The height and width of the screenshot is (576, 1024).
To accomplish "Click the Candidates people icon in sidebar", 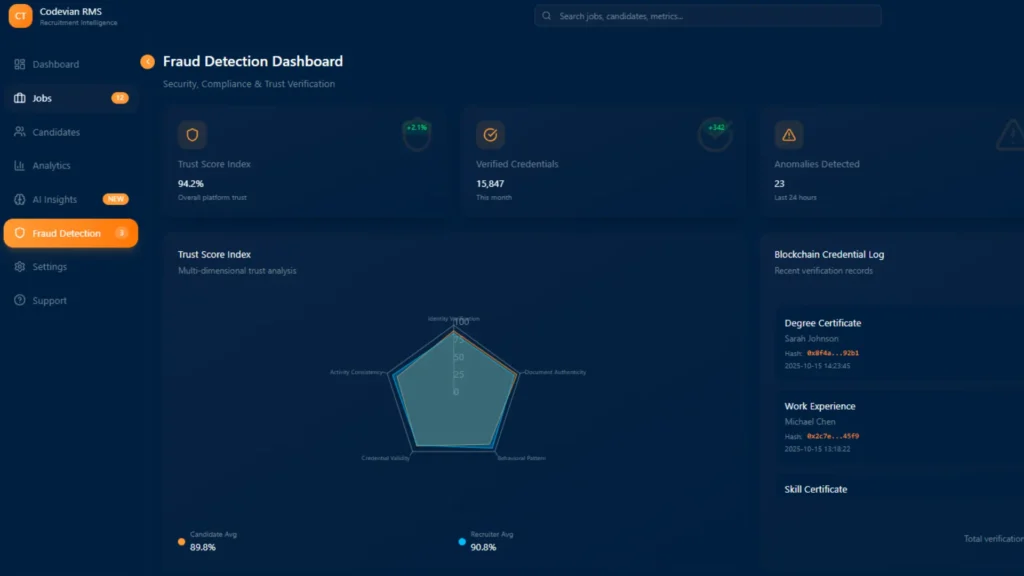I will pyautogui.click(x=20, y=132).
